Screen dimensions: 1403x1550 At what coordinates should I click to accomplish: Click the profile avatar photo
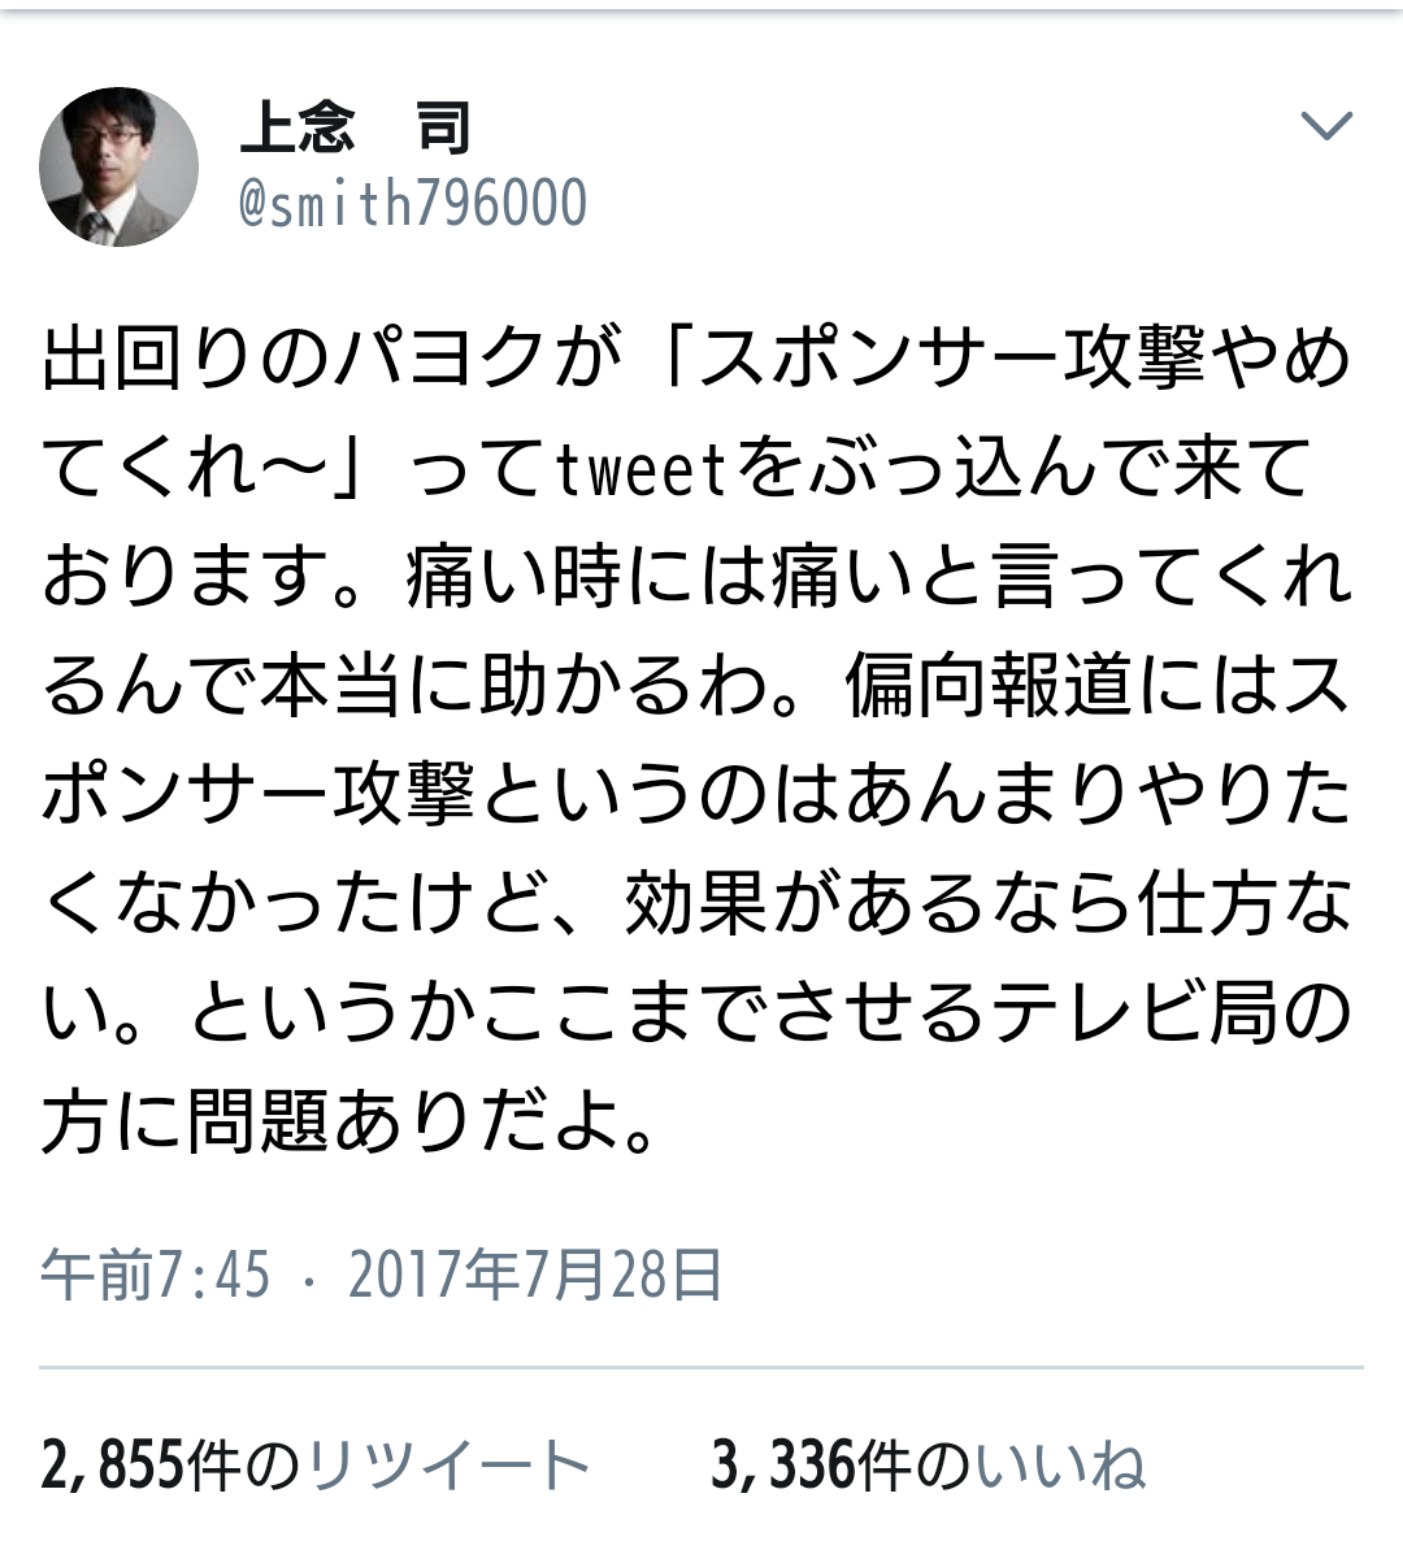tap(119, 167)
